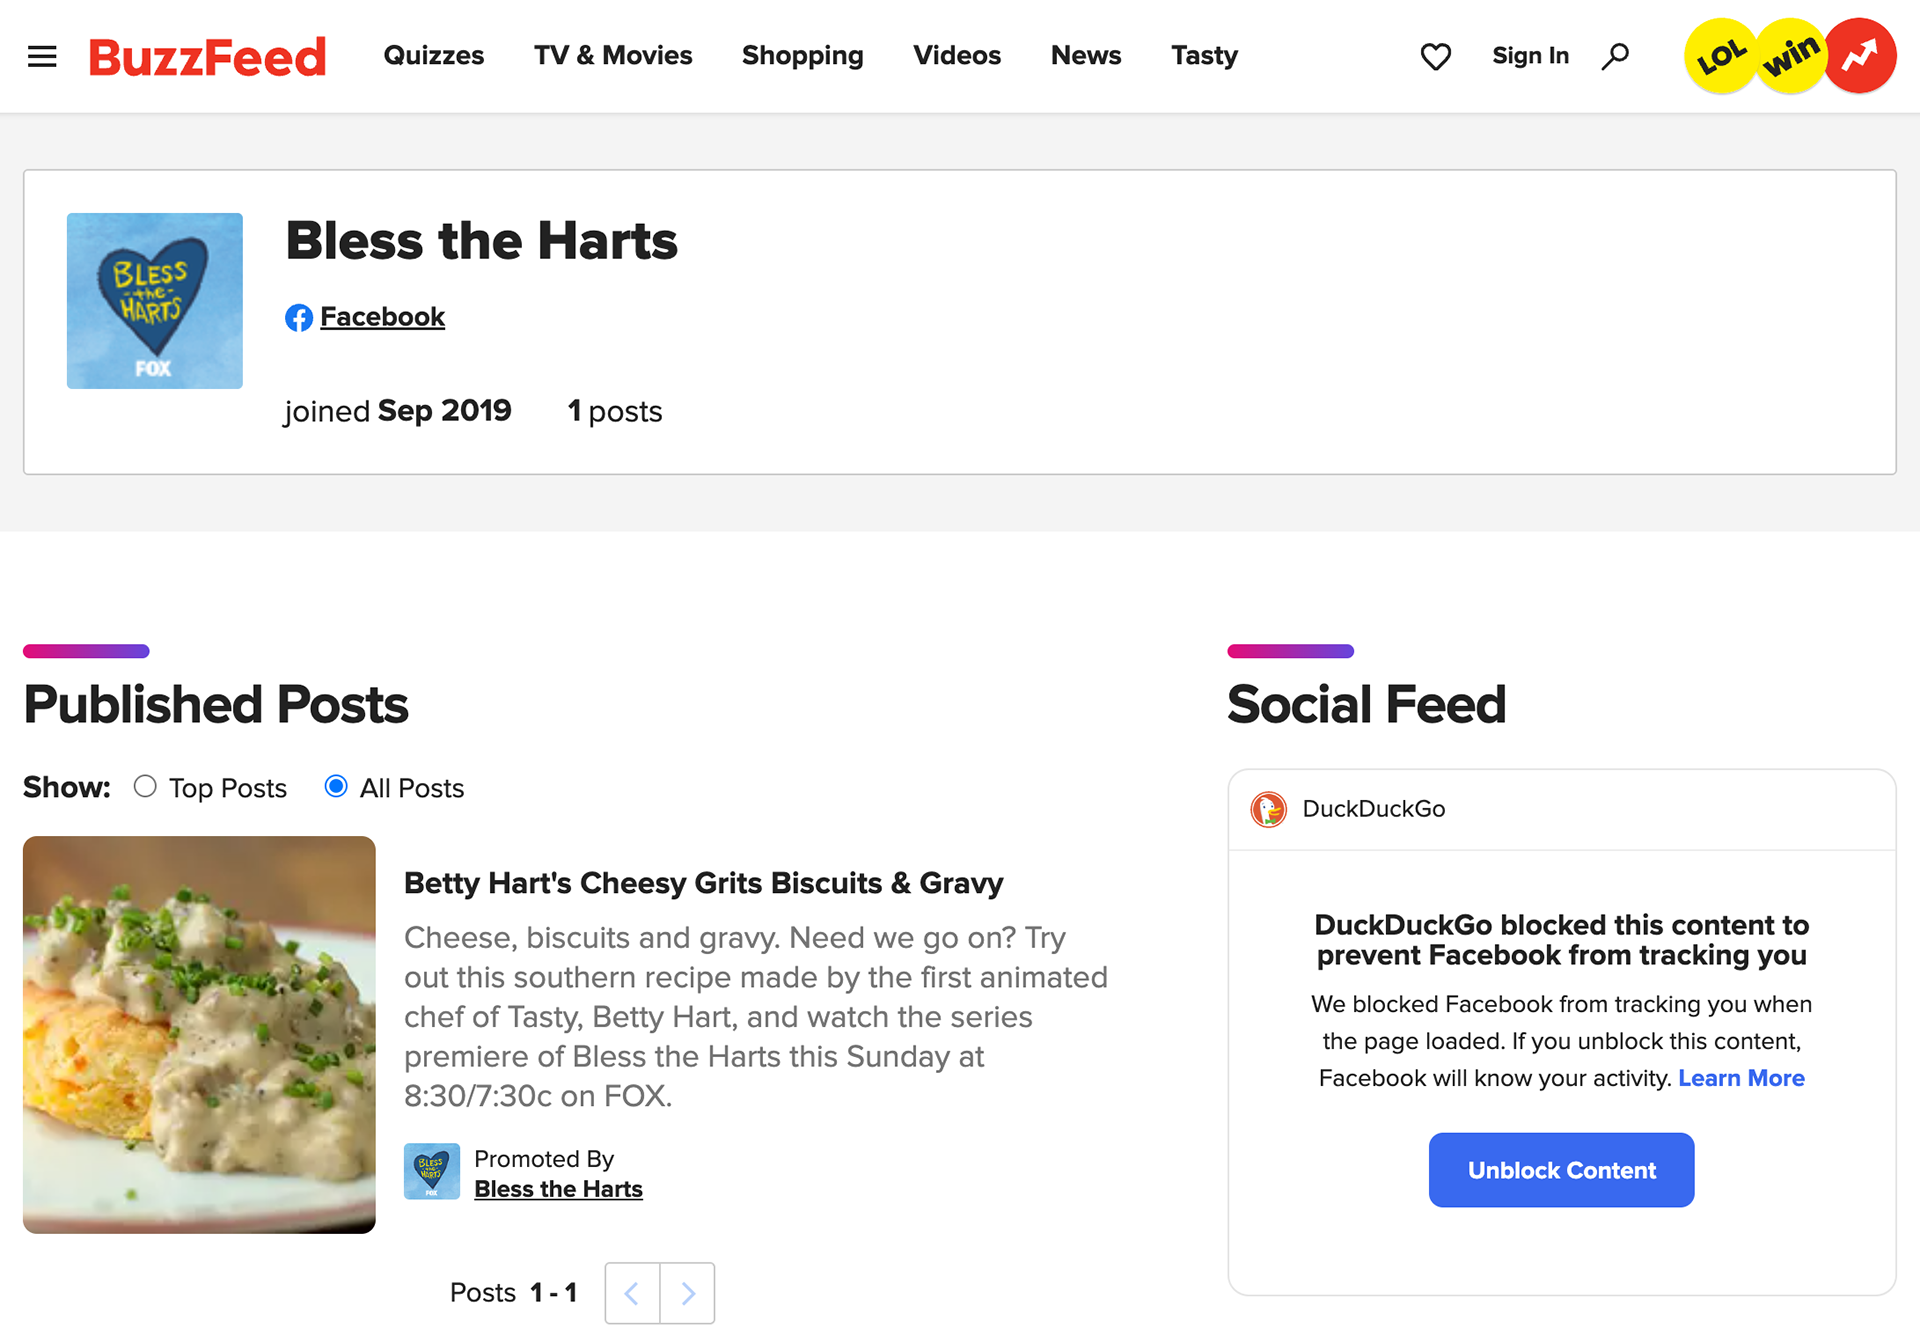The height and width of the screenshot is (1343, 1920).
Task: Click the heart favorites icon
Action: coord(1435,56)
